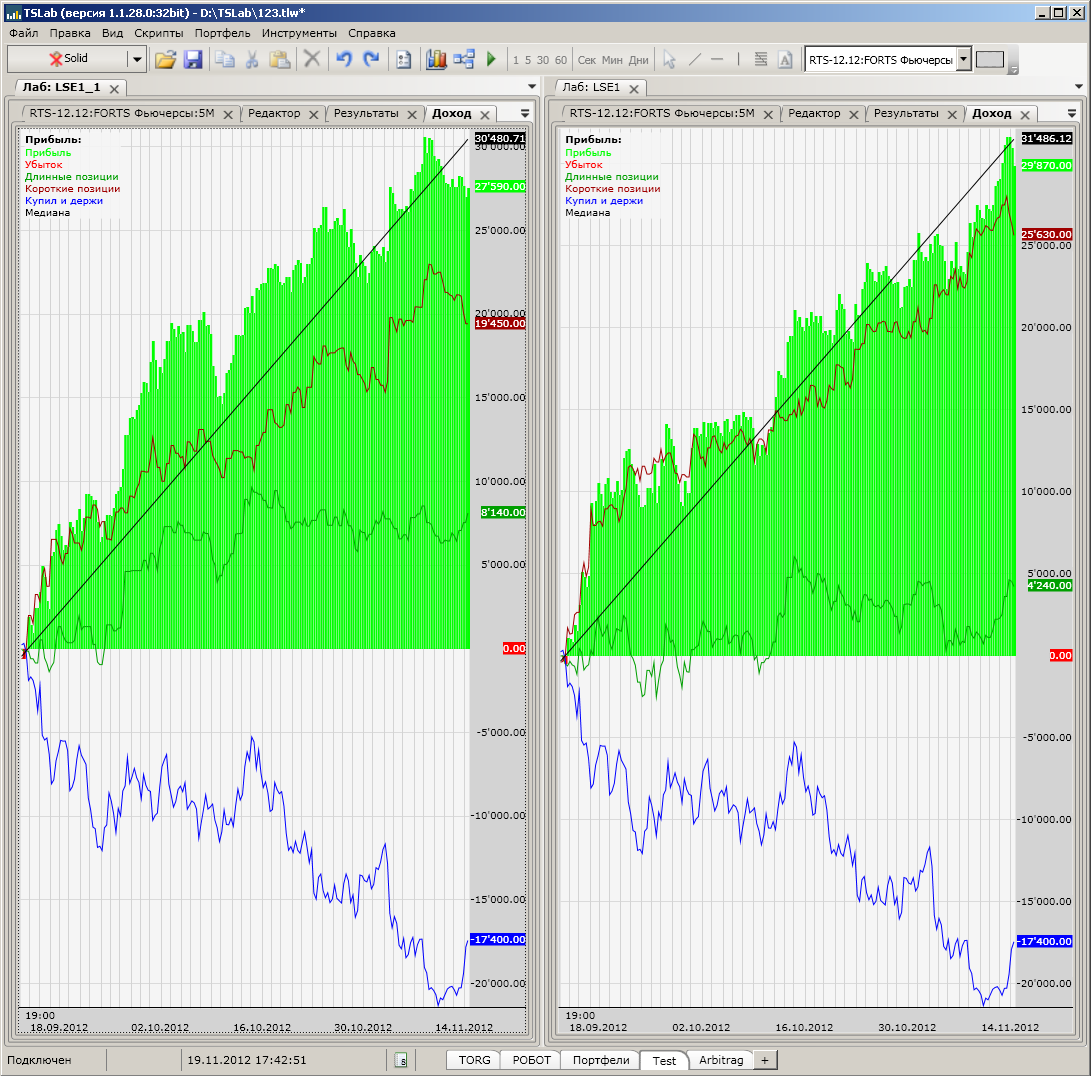
Task: Click the Redo arrow icon
Action: [372, 60]
